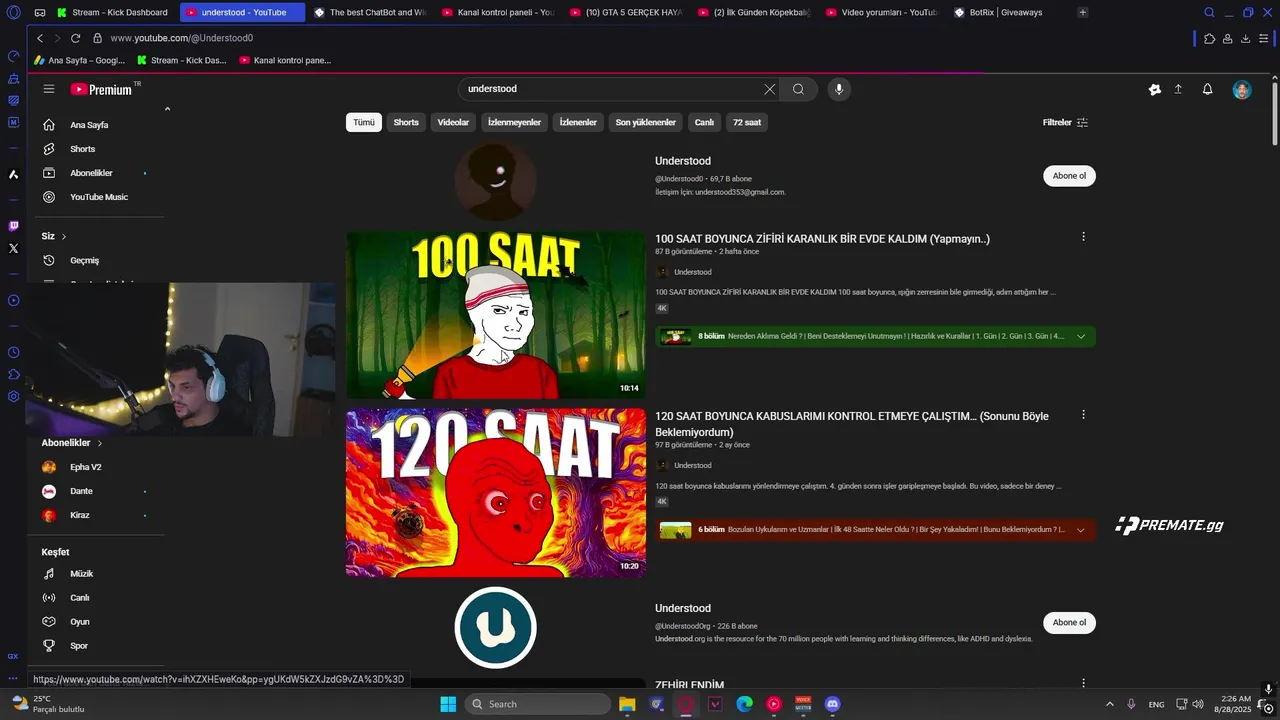This screenshot has width=1280, height=720.
Task: Open a new browser tab with plus
Action: click(x=1082, y=12)
